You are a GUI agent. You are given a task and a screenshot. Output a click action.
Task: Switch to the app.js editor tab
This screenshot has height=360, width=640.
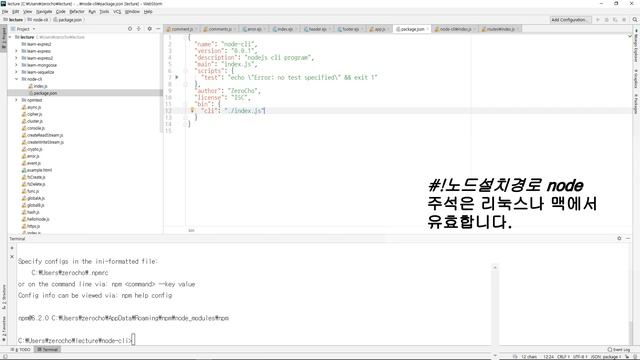point(379,29)
